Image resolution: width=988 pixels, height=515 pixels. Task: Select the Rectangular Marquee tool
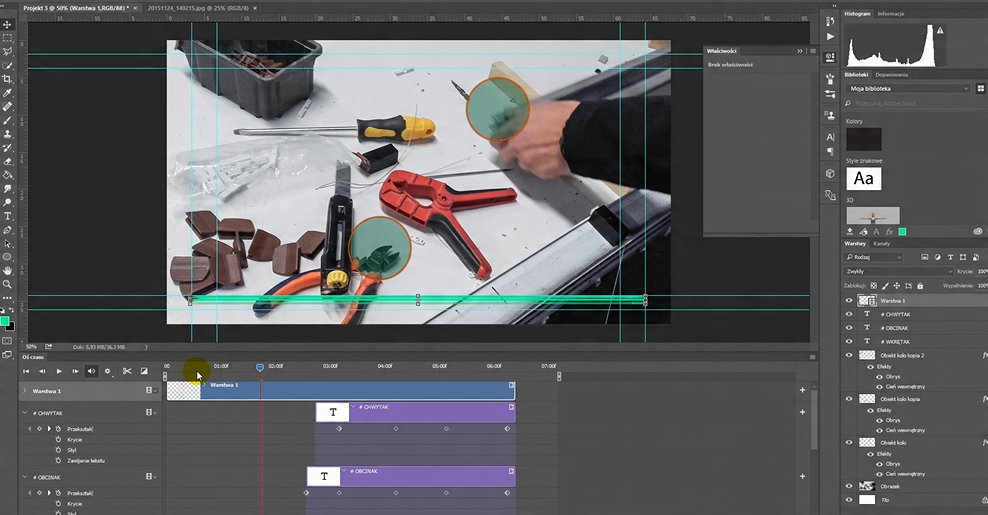[x=8, y=38]
